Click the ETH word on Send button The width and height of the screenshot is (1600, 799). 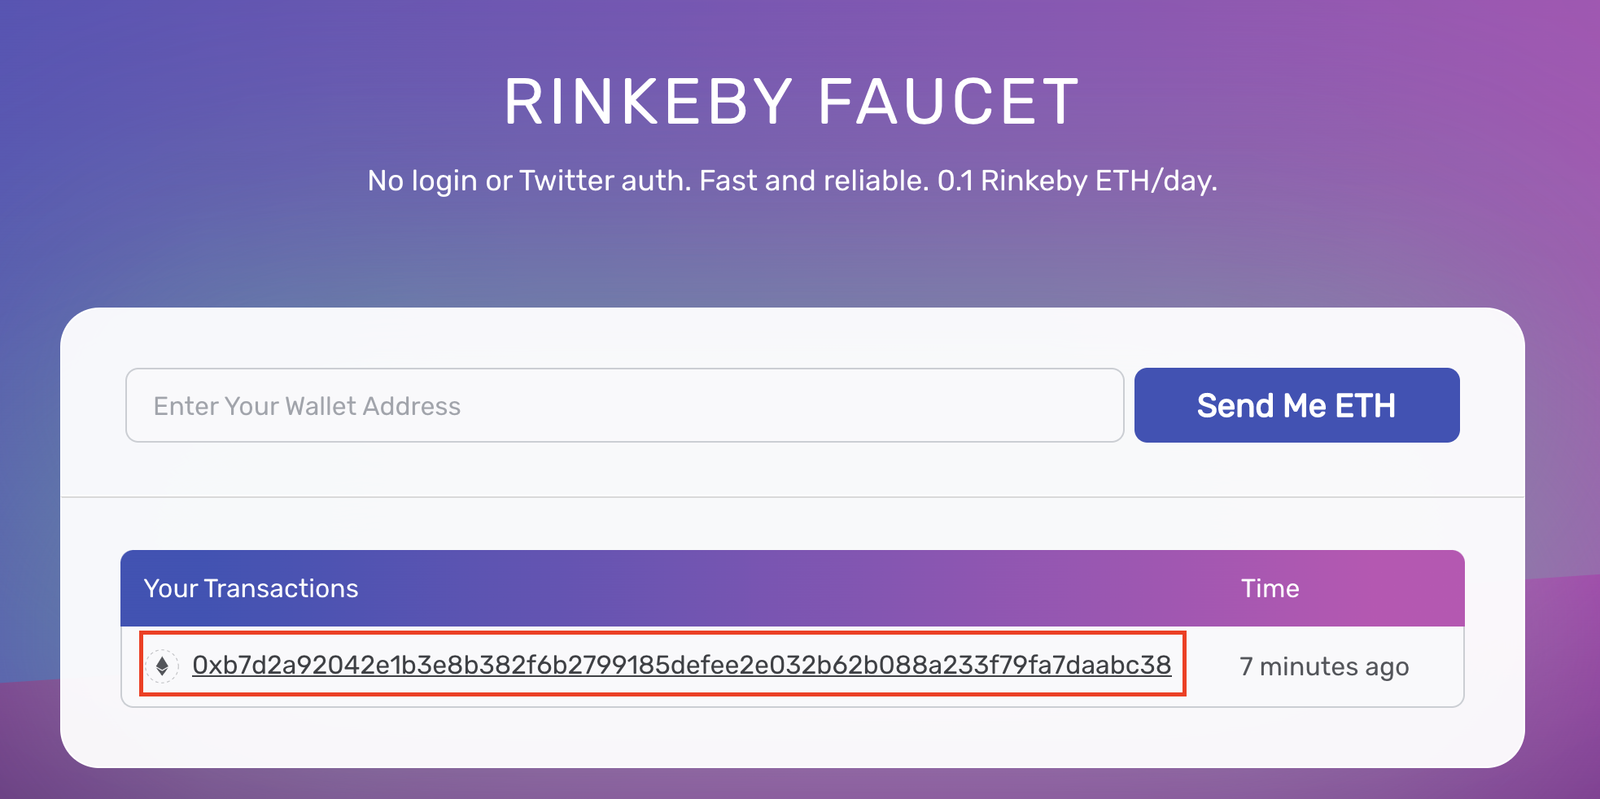pyautogui.click(x=1365, y=406)
